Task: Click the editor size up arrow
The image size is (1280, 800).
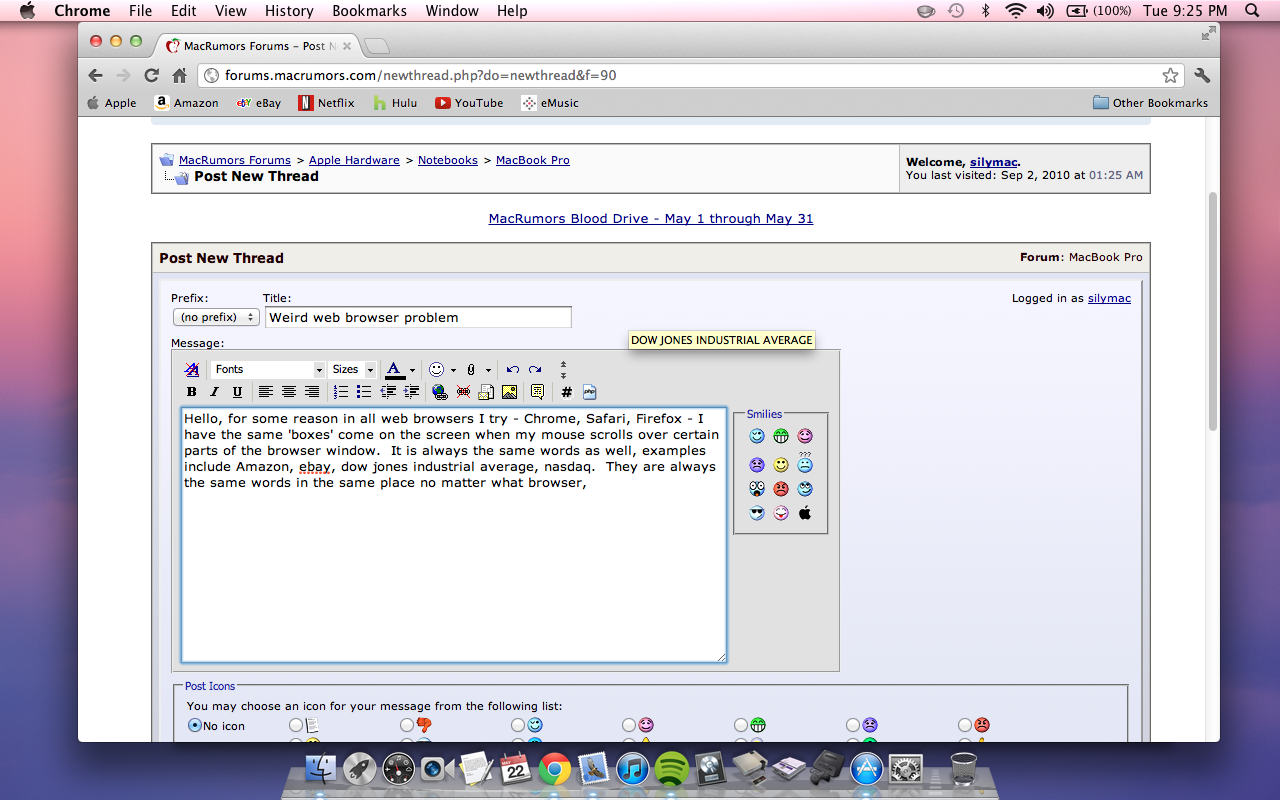Action: coord(563,364)
